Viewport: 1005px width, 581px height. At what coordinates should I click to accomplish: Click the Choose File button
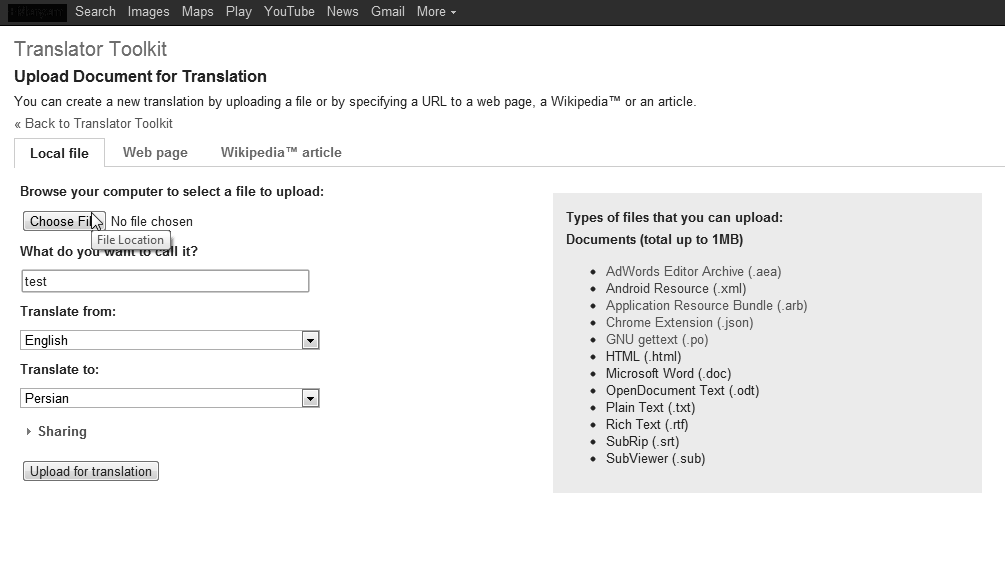click(64, 221)
